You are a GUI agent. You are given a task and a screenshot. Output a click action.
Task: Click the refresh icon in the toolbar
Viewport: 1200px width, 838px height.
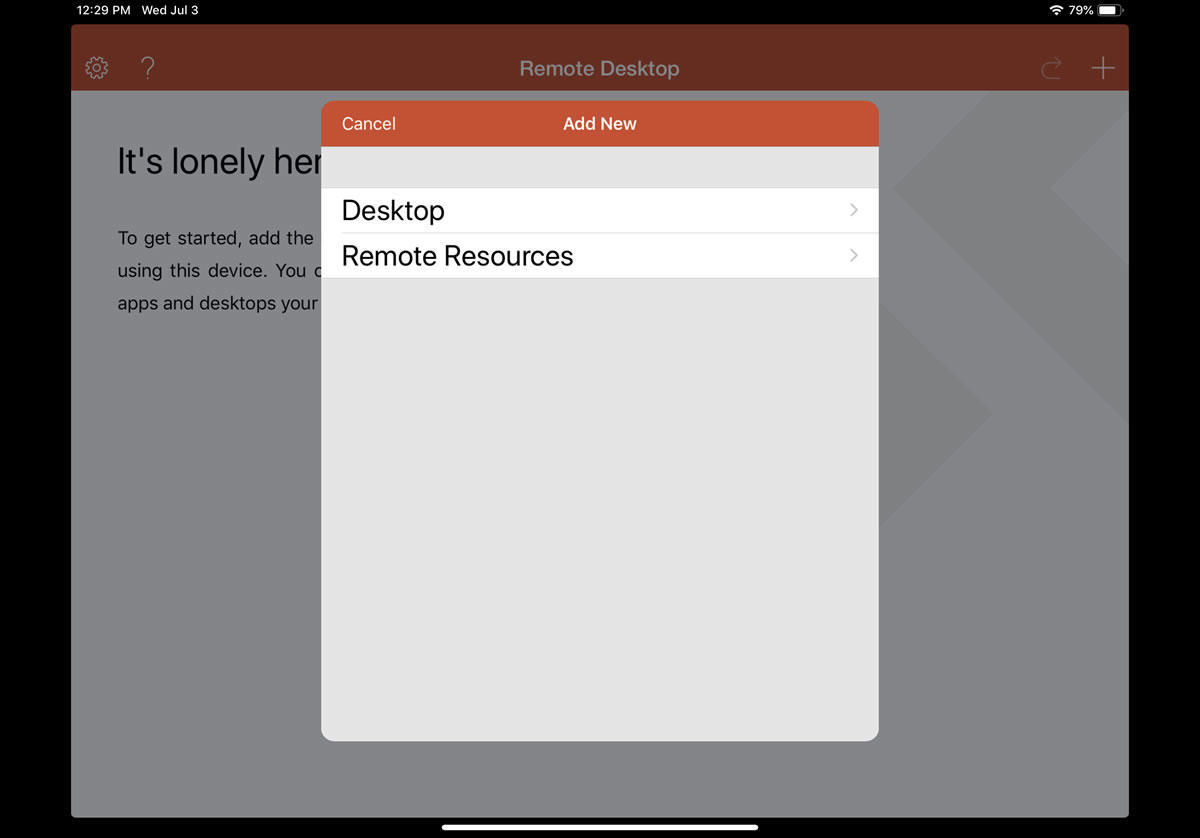coord(1051,68)
